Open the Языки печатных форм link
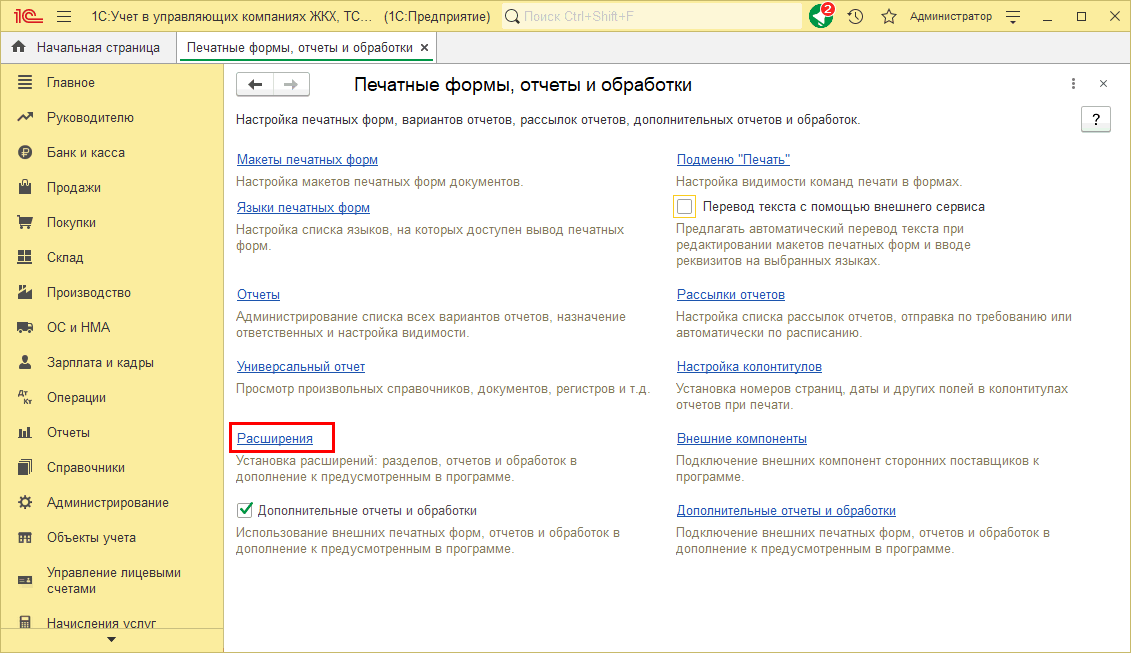The image size is (1131, 653). [x=303, y=208]
